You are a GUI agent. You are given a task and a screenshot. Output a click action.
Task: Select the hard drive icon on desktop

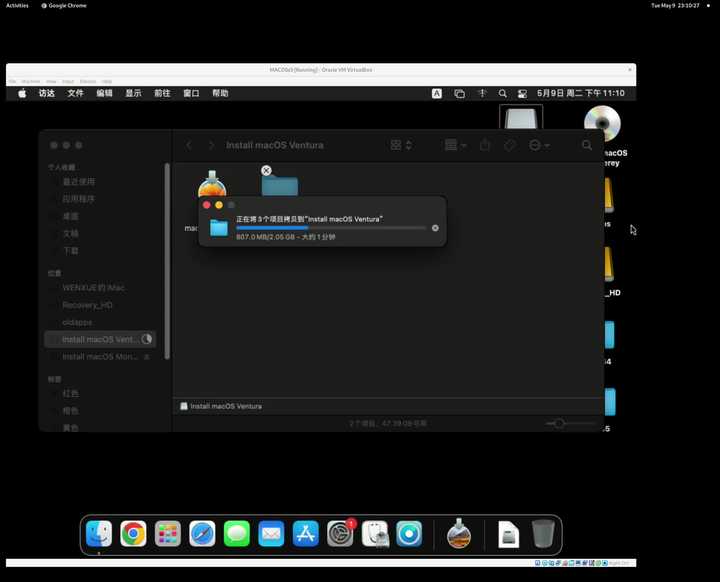tap(521, 117)
